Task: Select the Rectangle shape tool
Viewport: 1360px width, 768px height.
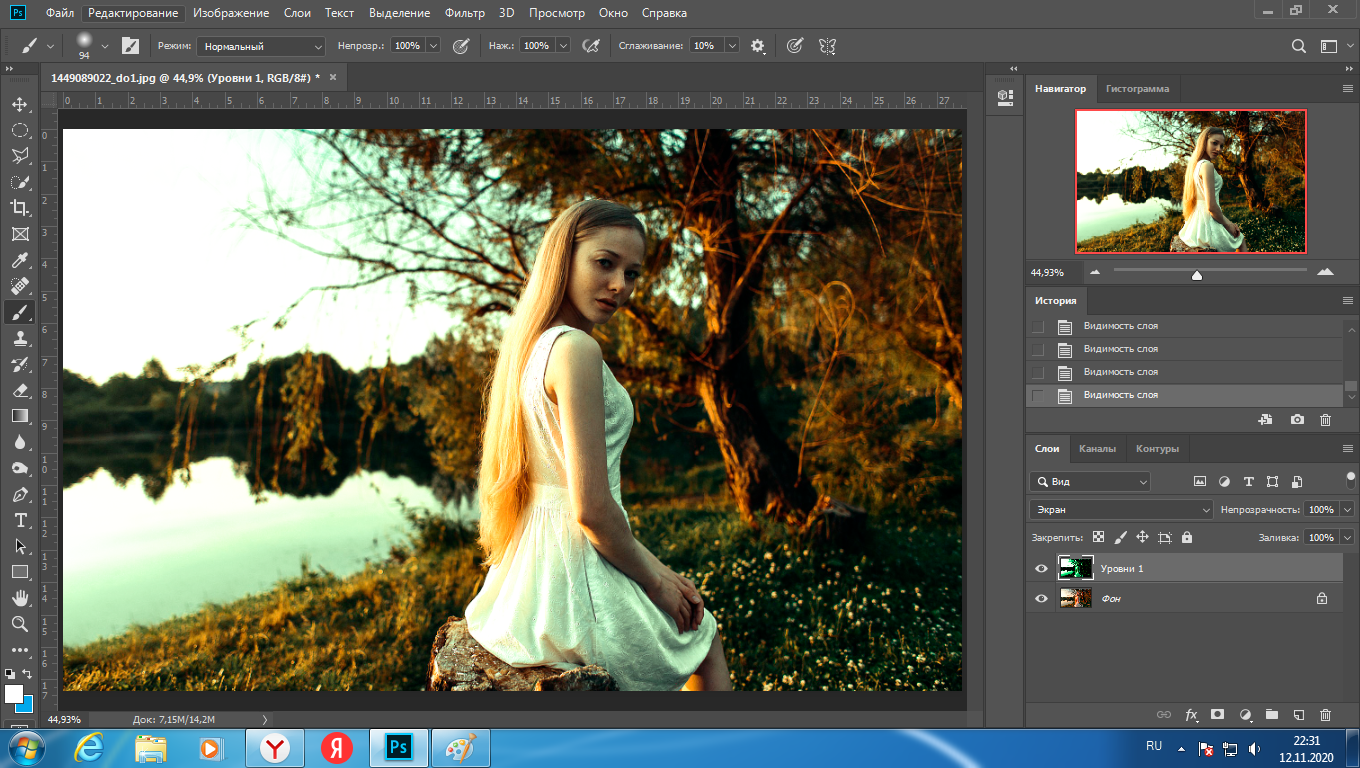Action: click(x=20, y=572)
